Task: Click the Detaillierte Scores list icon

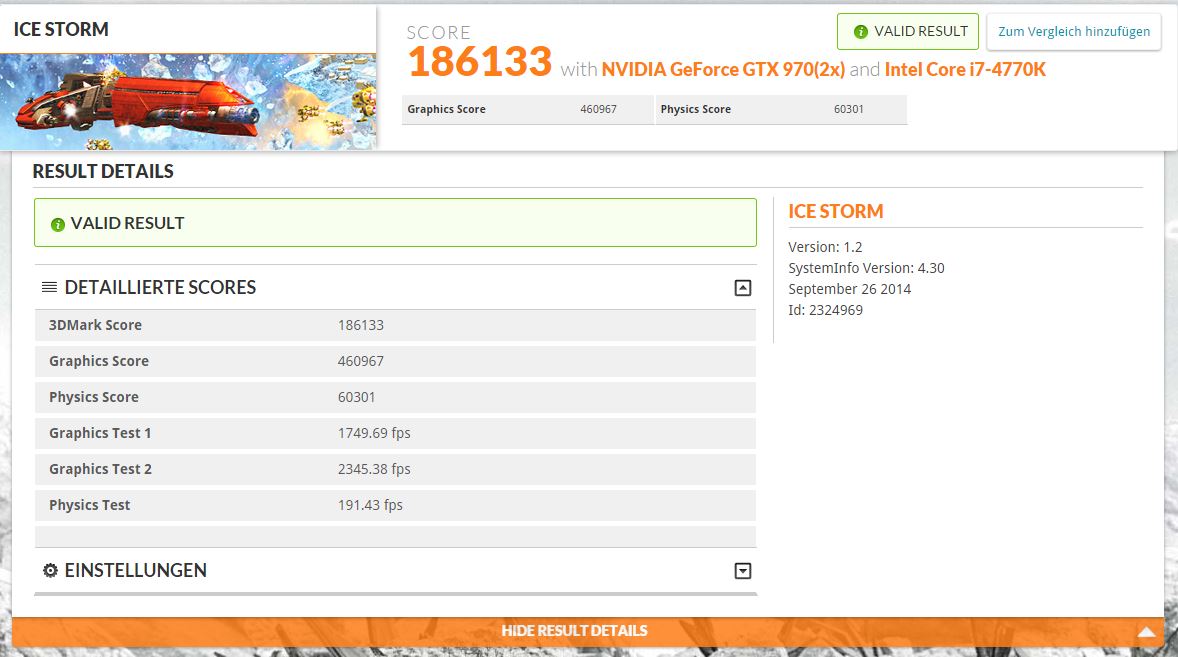Action: click(50, 287)
